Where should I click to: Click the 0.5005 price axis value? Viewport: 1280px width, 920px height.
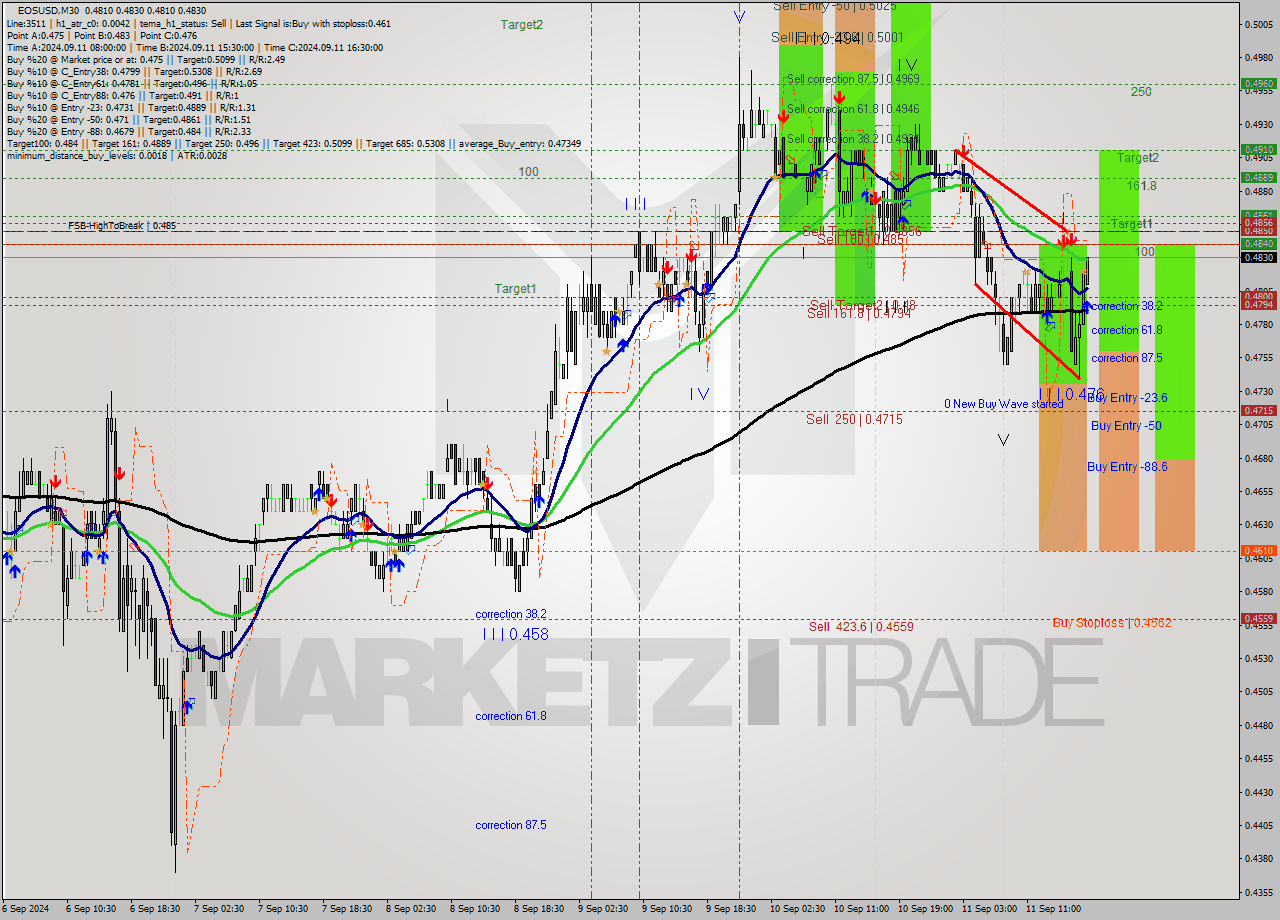click(1258, 24)
